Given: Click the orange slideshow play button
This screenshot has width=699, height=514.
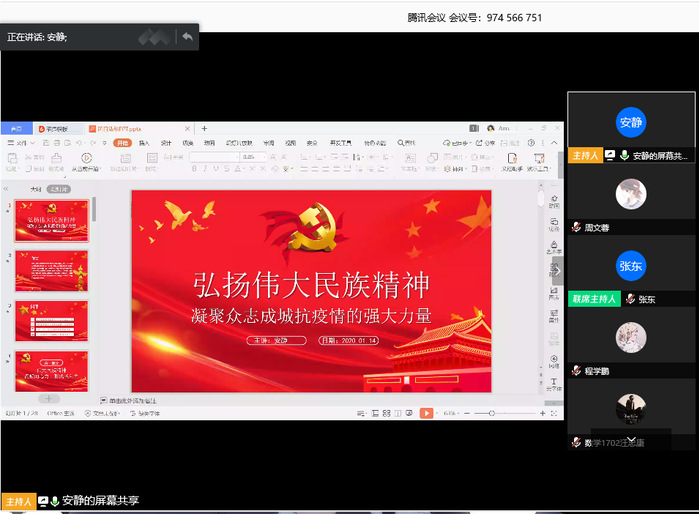Looking at the screenshot, I should [426, 413].
